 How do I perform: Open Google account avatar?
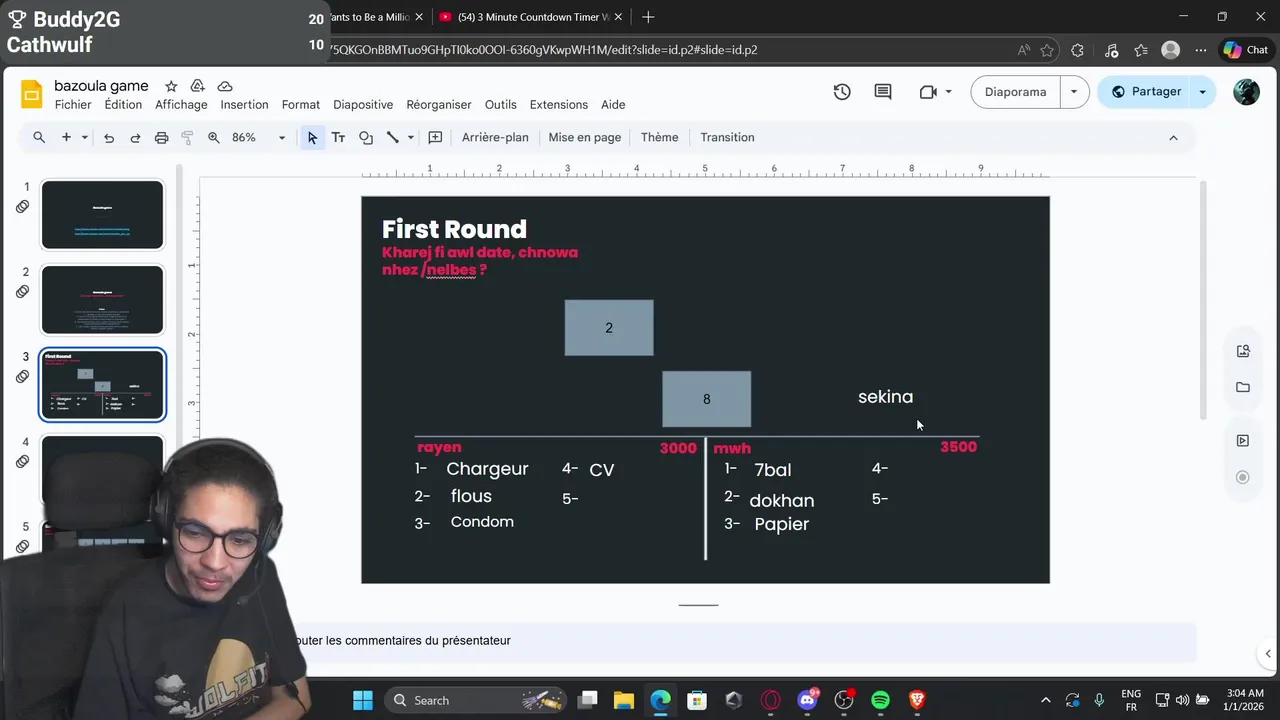pos(1246,92)
